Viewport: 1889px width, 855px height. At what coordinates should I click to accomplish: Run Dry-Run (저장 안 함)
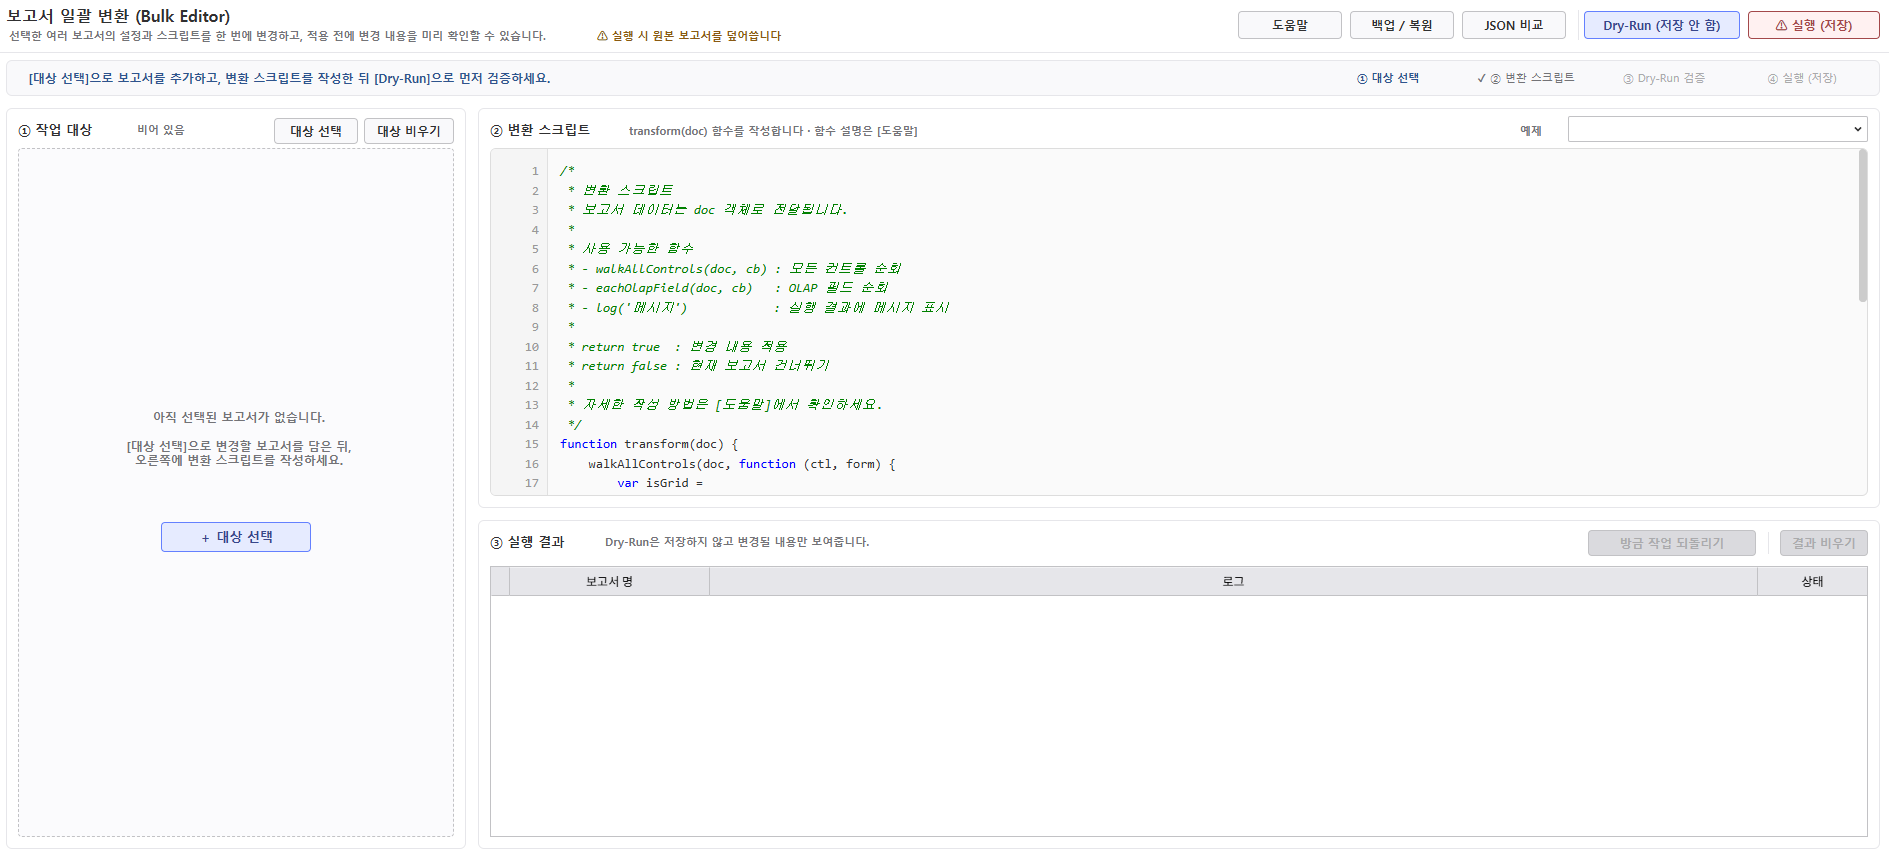[1661, 25]
